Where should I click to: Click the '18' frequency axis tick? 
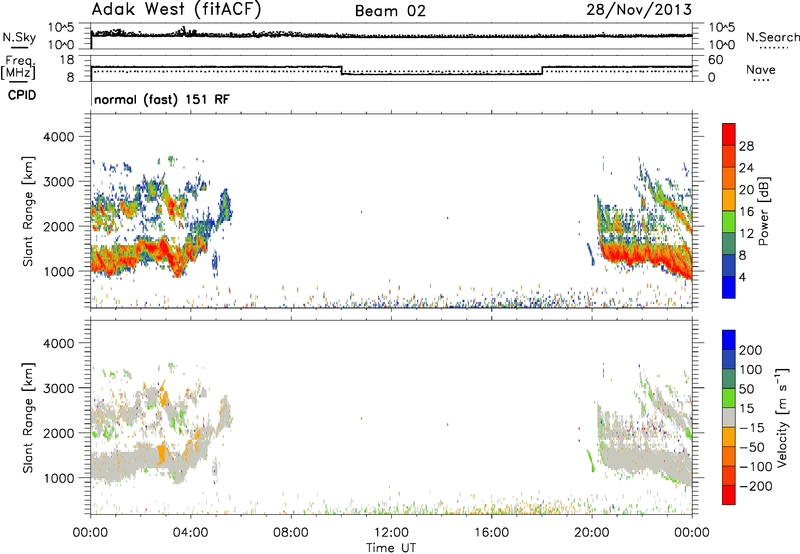click(66, 60)
